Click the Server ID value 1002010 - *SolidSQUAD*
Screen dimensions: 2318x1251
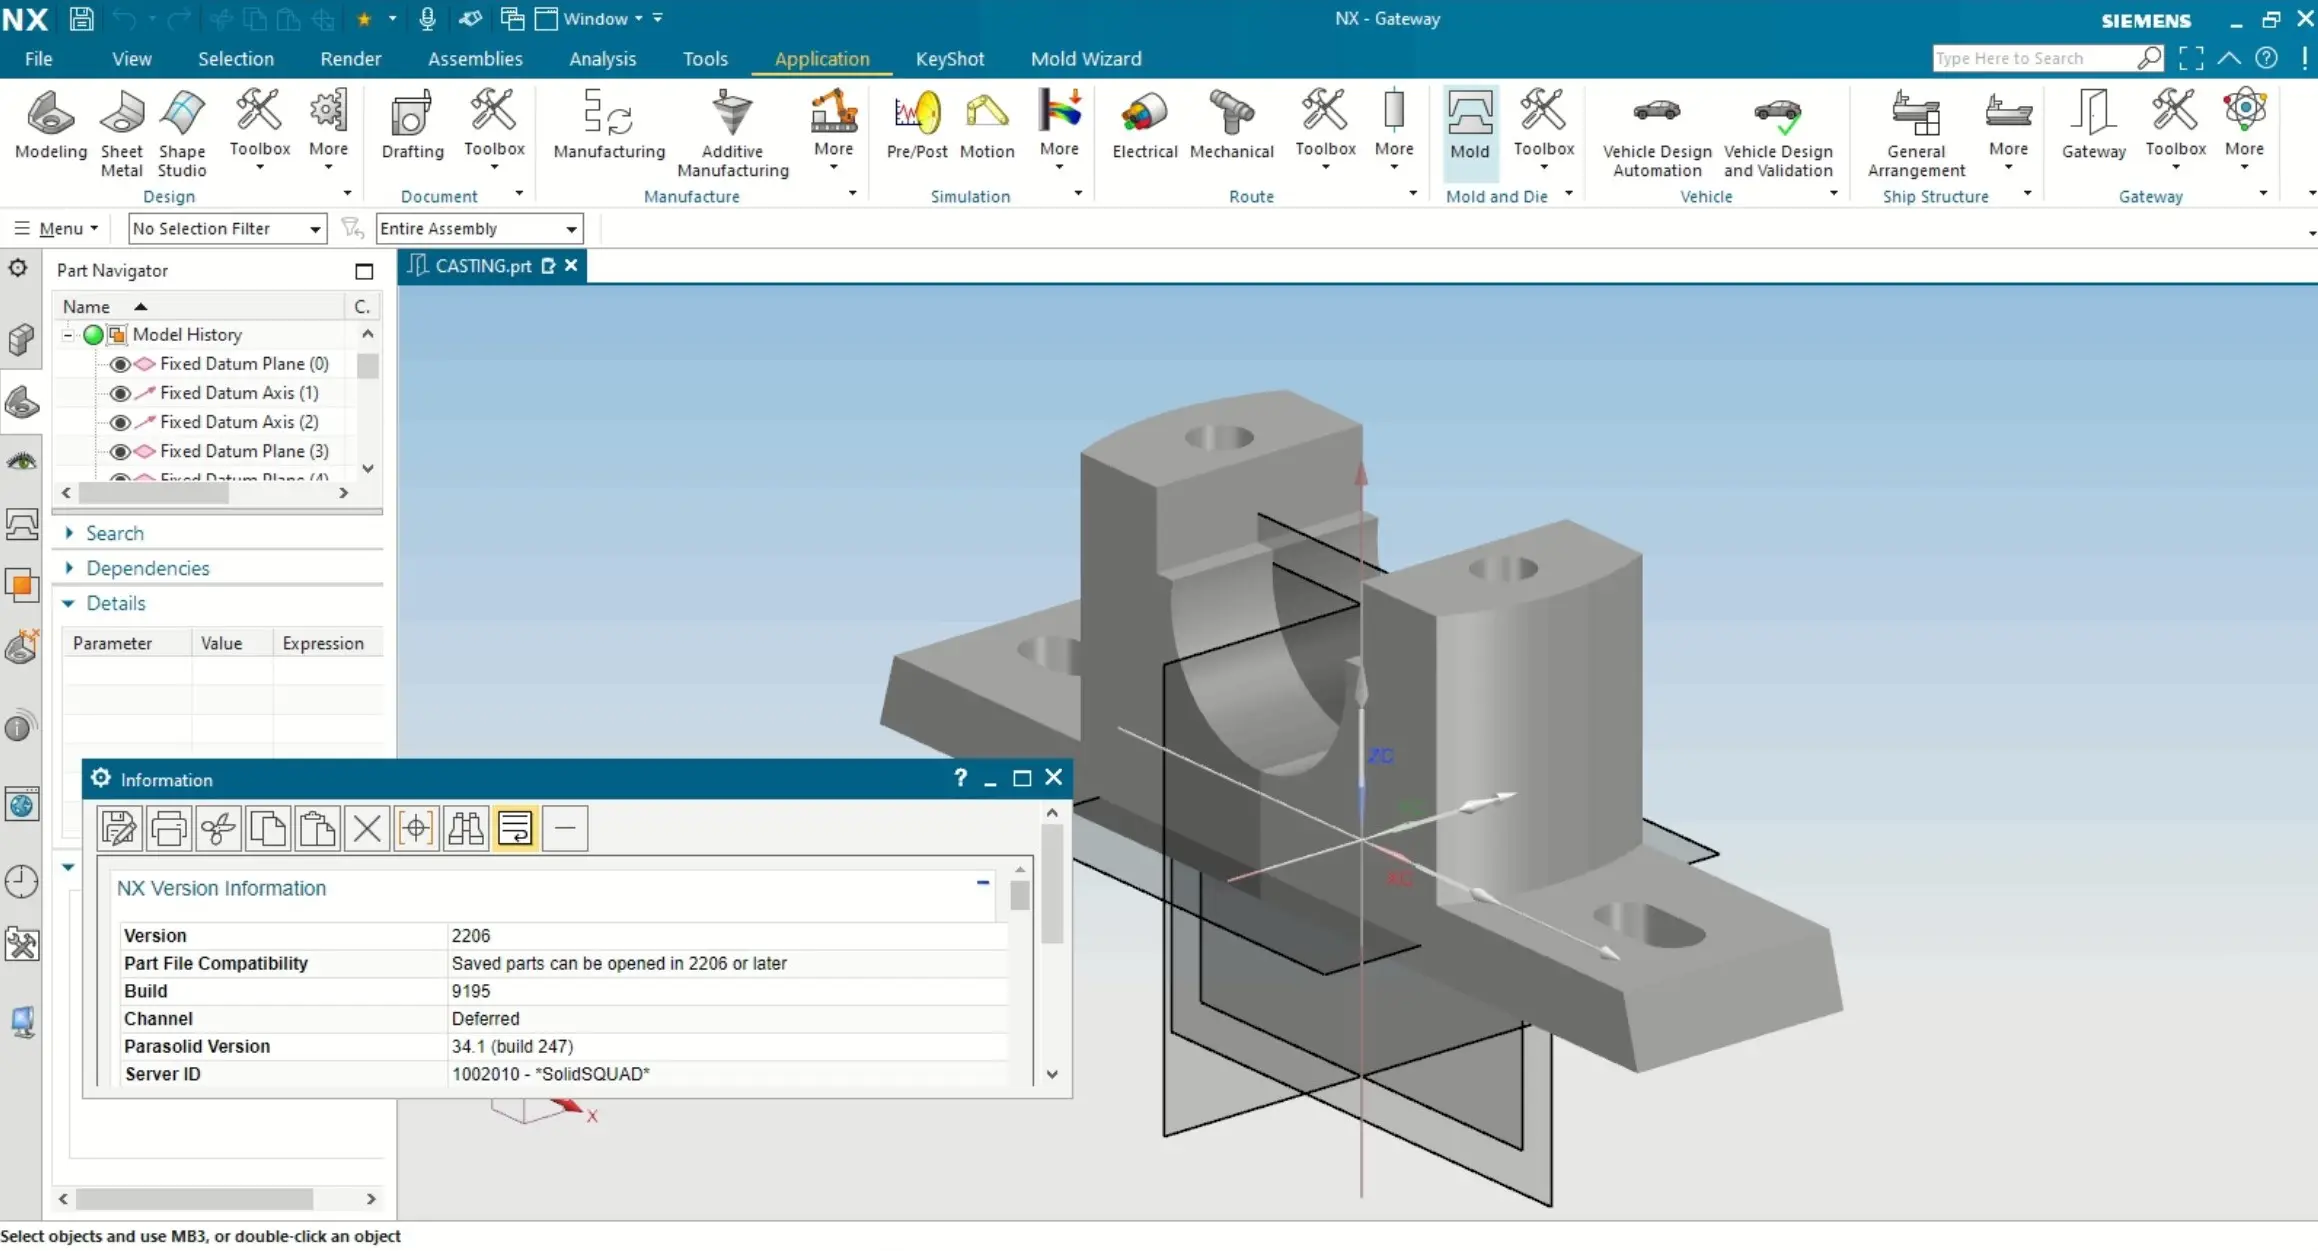pyautogui.click(x=550, y=1074)
